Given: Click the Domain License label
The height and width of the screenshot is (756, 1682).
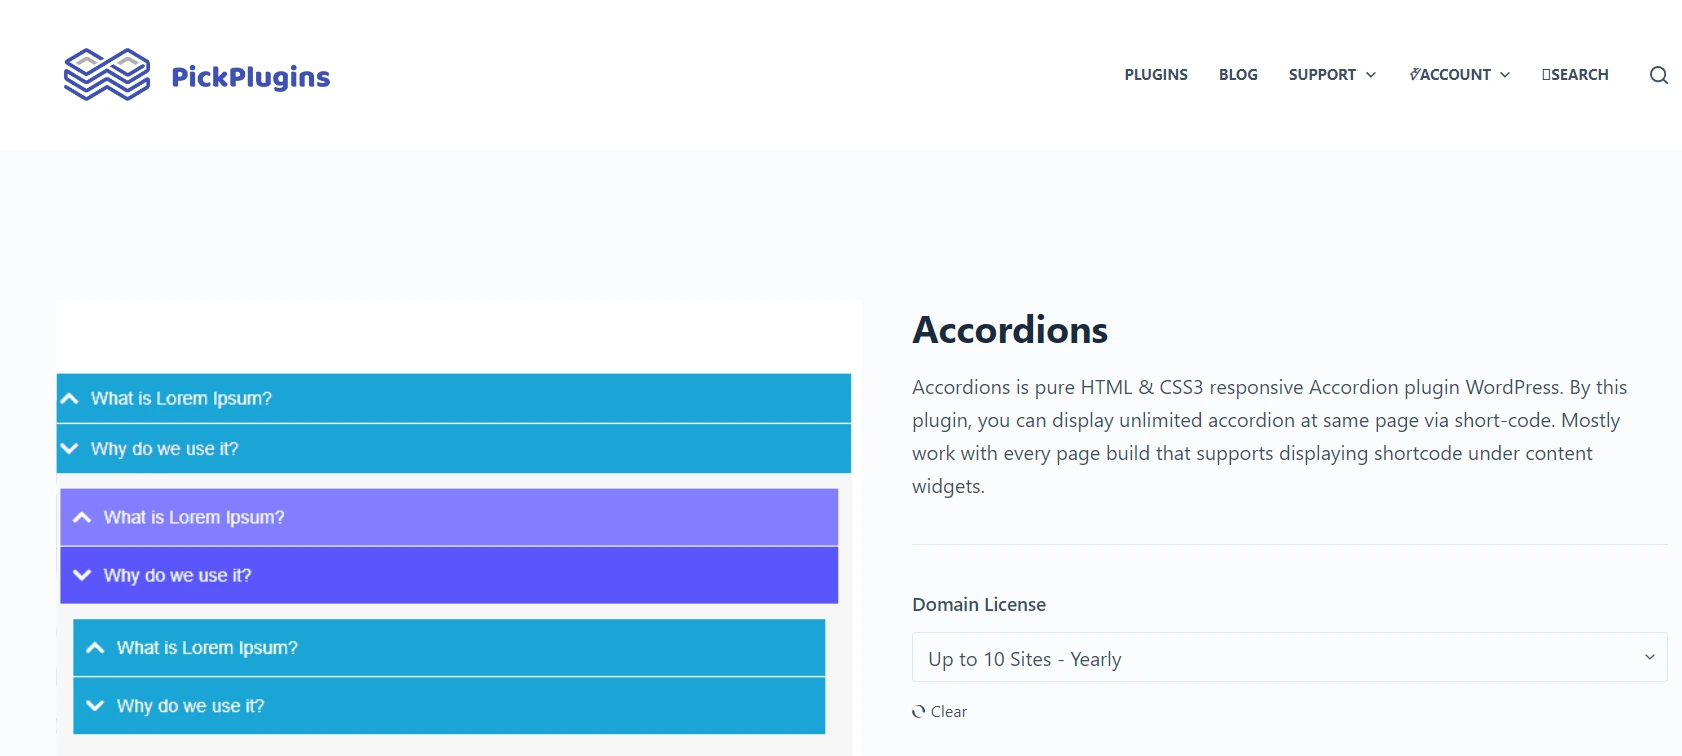Looking at the screenshot, I should tap(979, 604).
